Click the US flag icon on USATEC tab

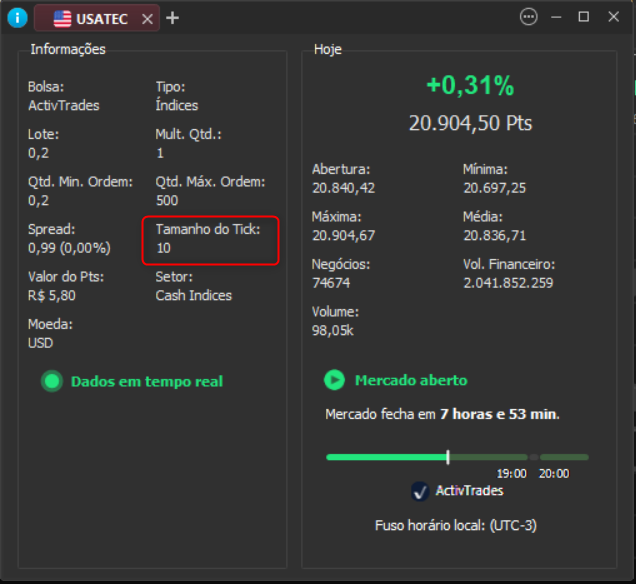[62, 18]
